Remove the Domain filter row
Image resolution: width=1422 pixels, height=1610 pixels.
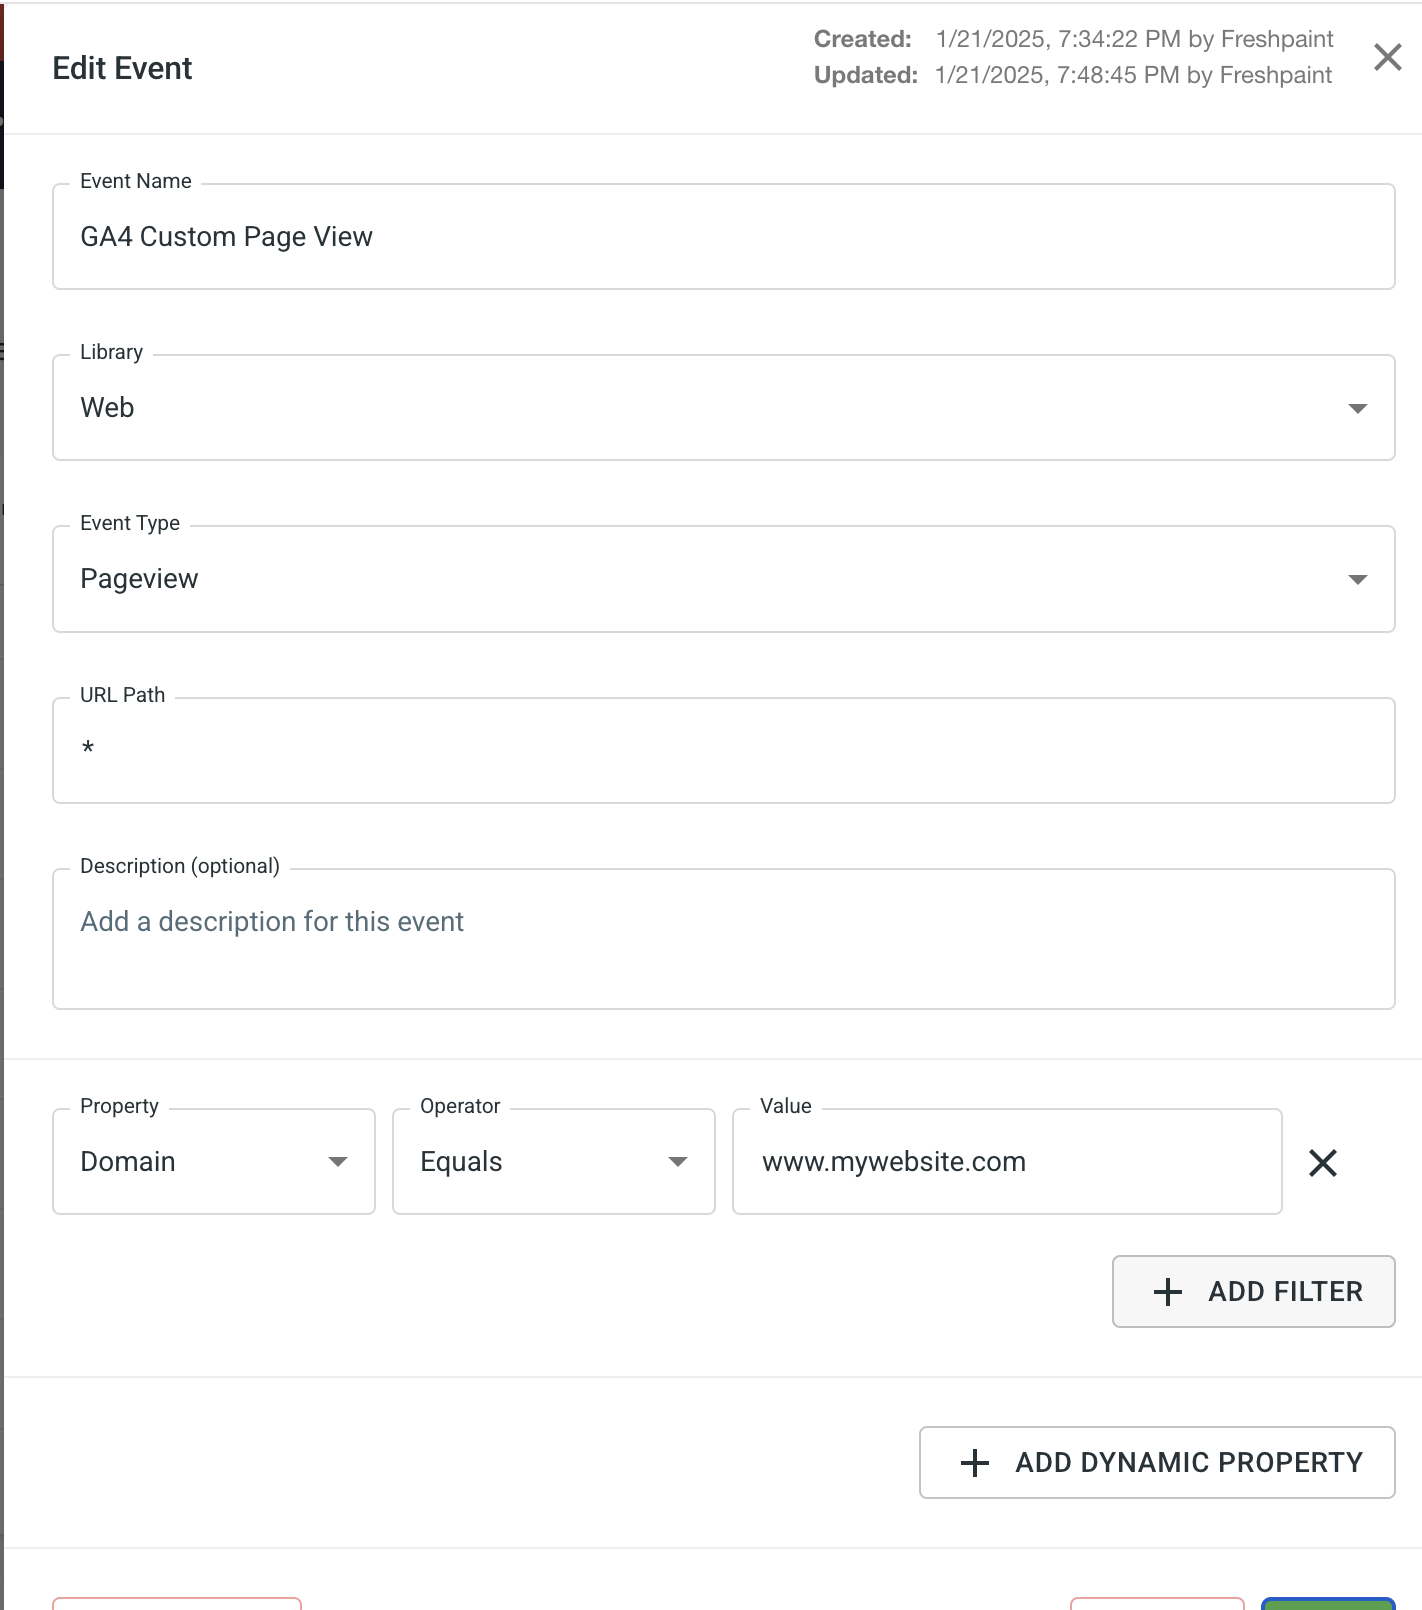click(x=1322, y=1163)
